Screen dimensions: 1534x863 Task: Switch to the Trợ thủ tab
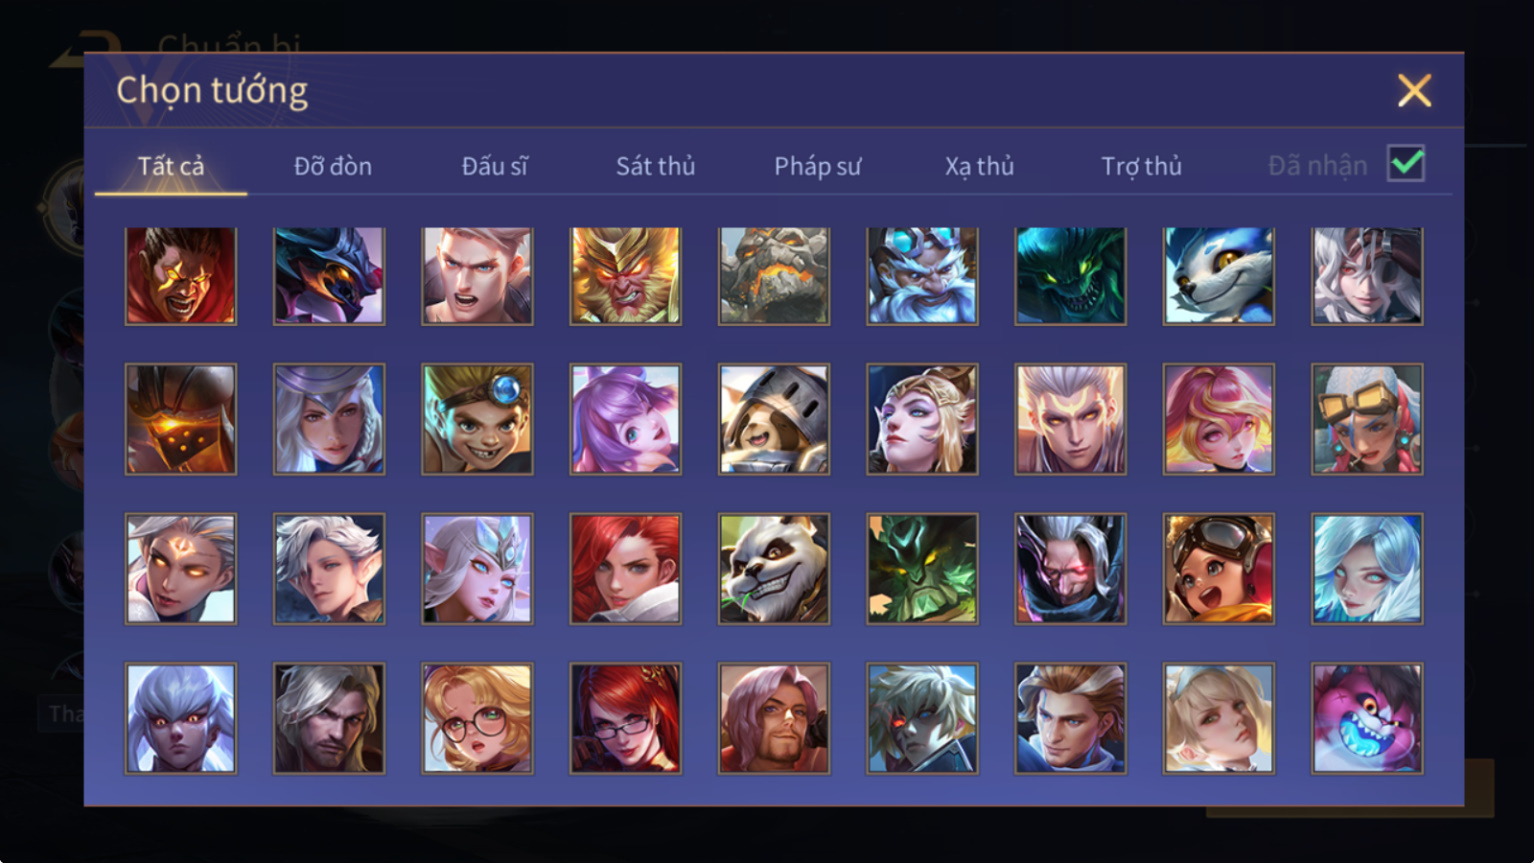(x=1141, y=166)
